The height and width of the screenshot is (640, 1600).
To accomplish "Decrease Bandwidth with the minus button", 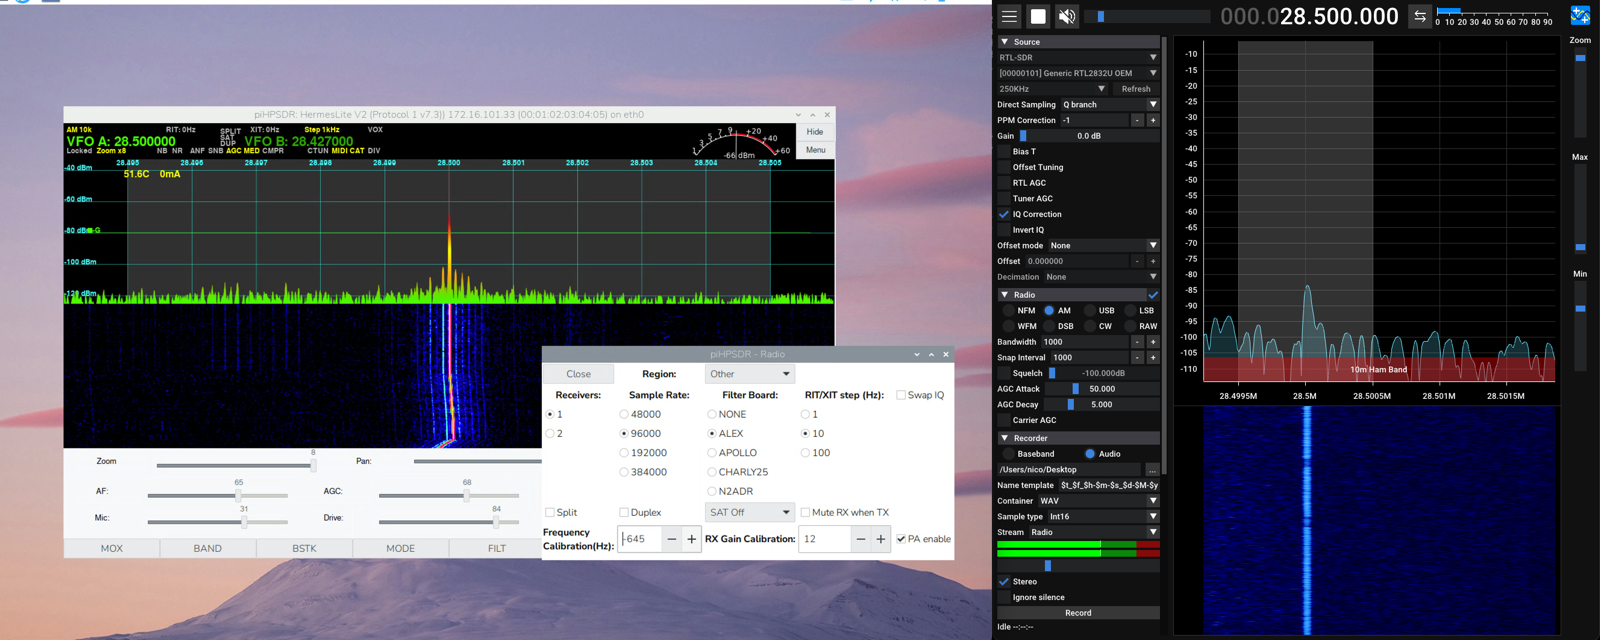I will (x=1137, y=342).
